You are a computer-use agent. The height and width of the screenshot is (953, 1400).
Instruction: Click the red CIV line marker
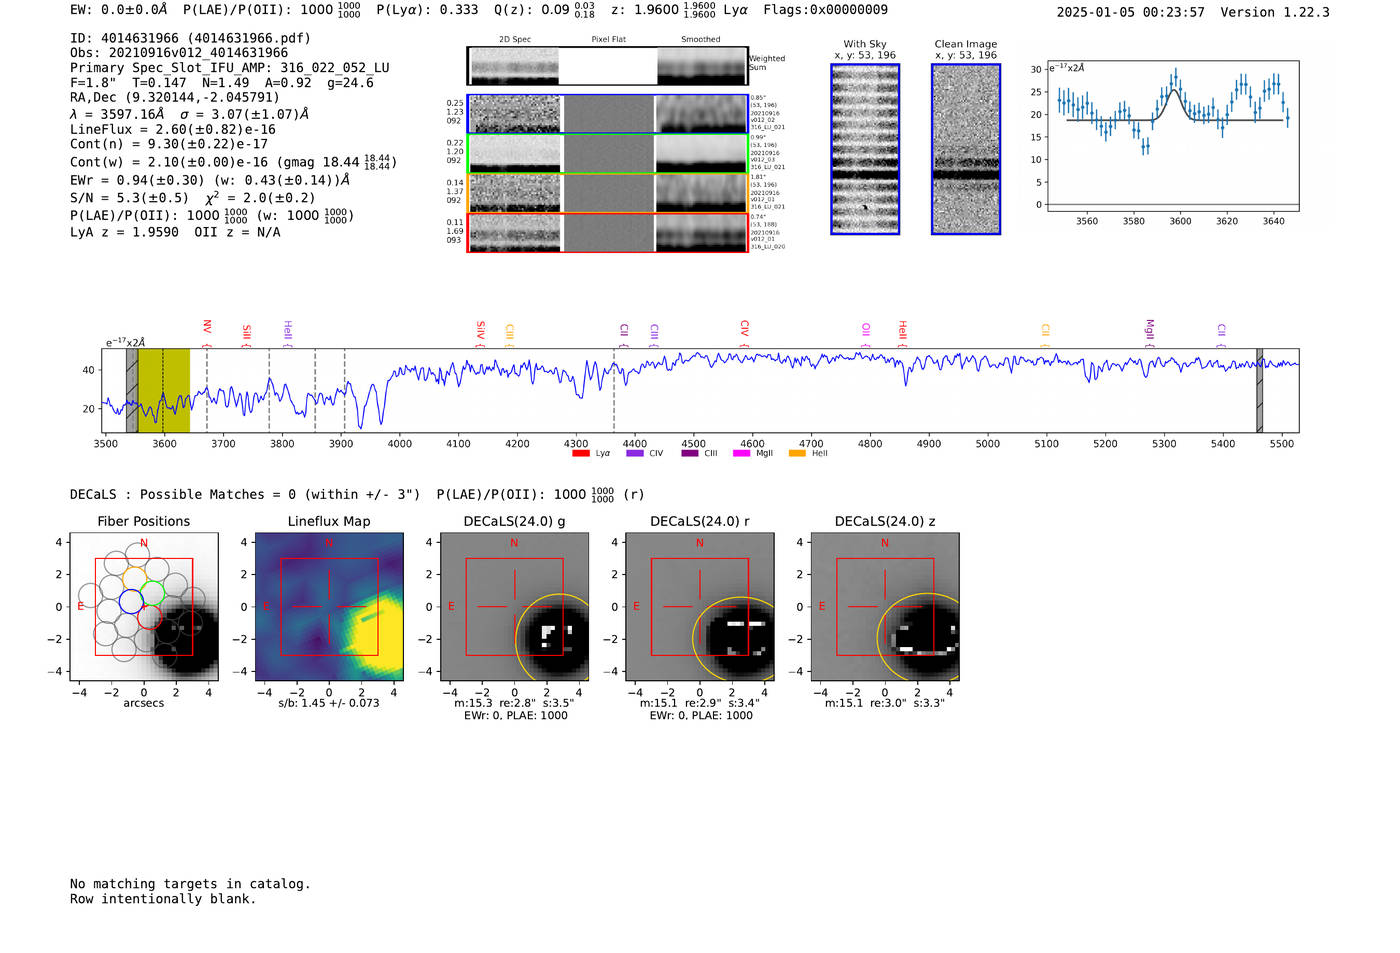(745, 334)
